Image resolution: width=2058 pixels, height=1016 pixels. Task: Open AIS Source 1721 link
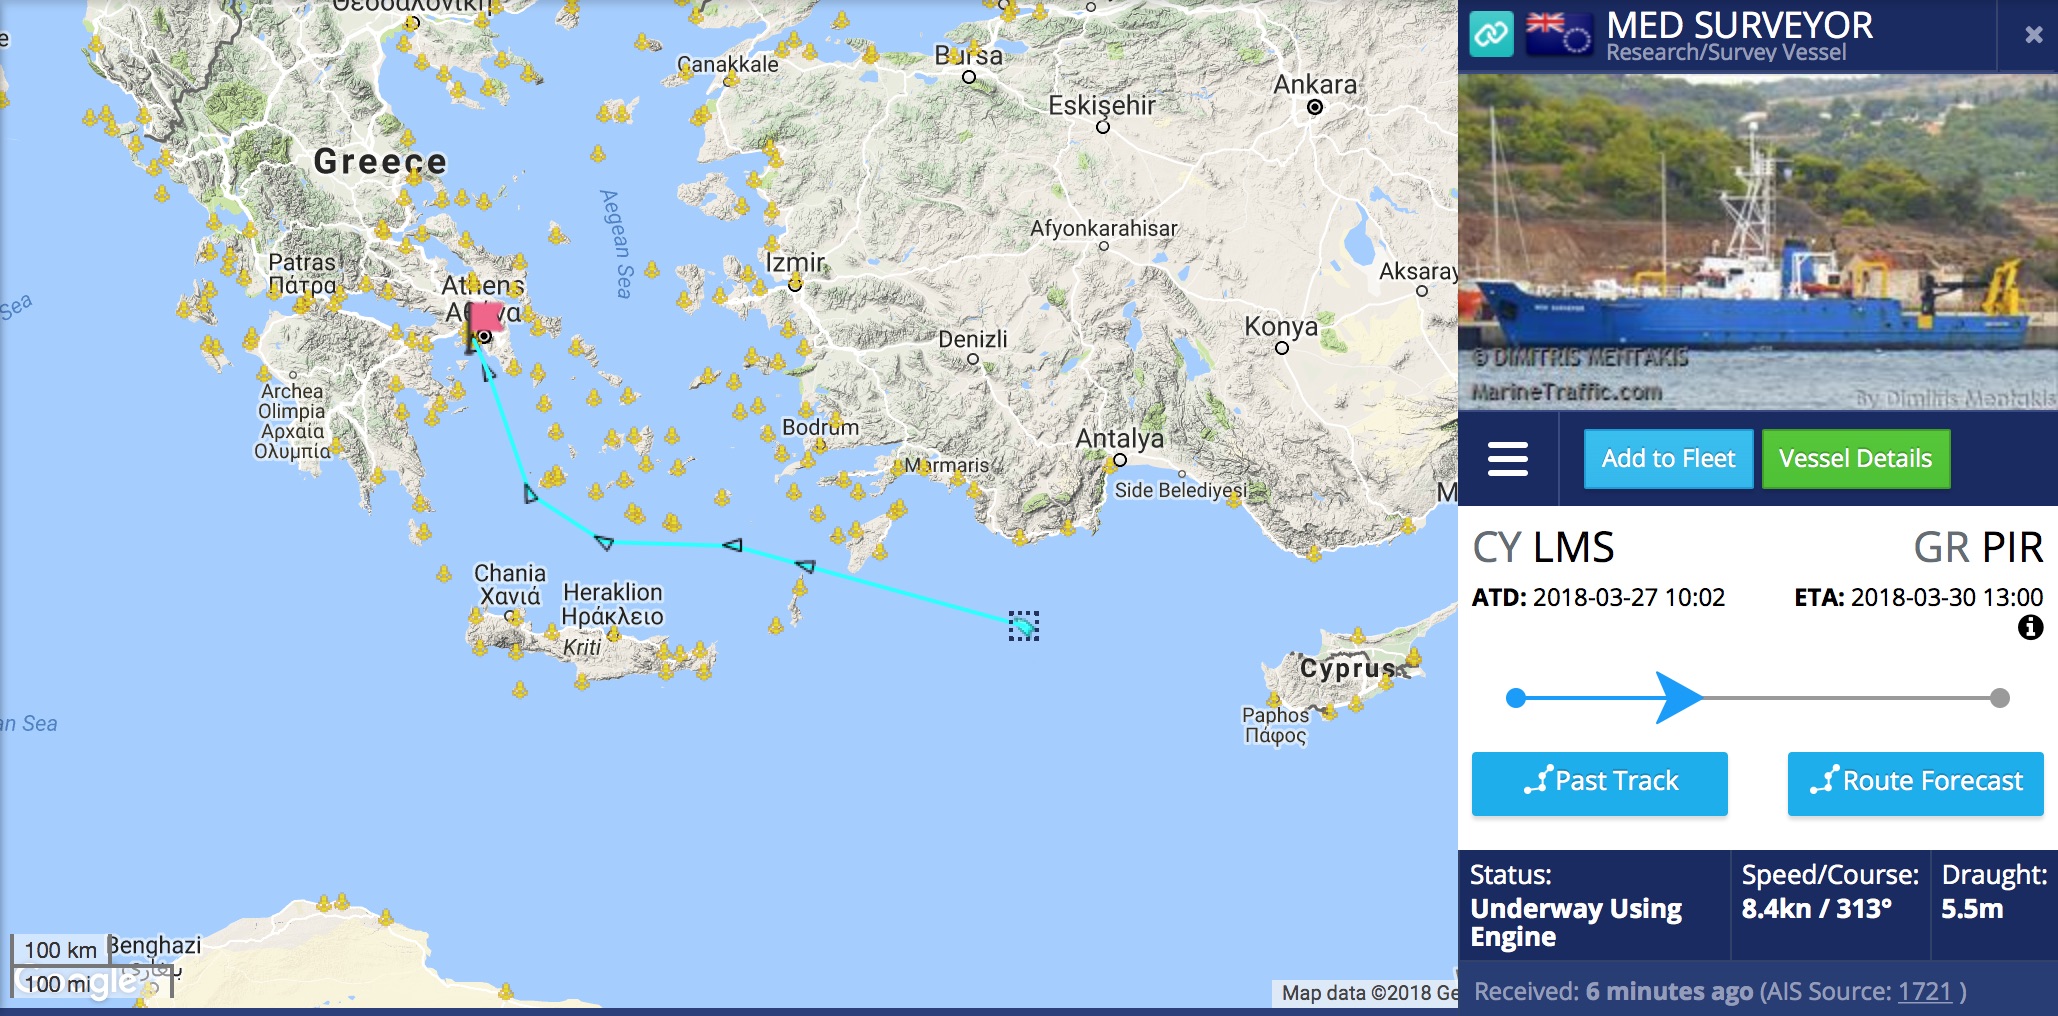(1924, 991)
